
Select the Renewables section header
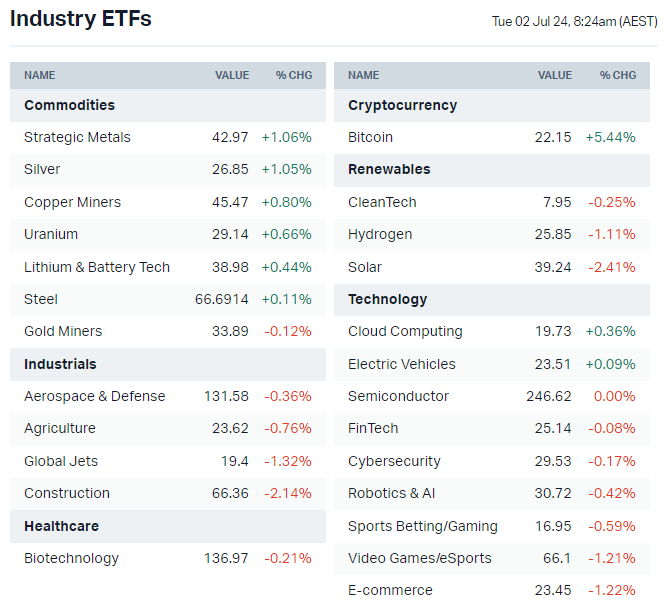(389, 169)
